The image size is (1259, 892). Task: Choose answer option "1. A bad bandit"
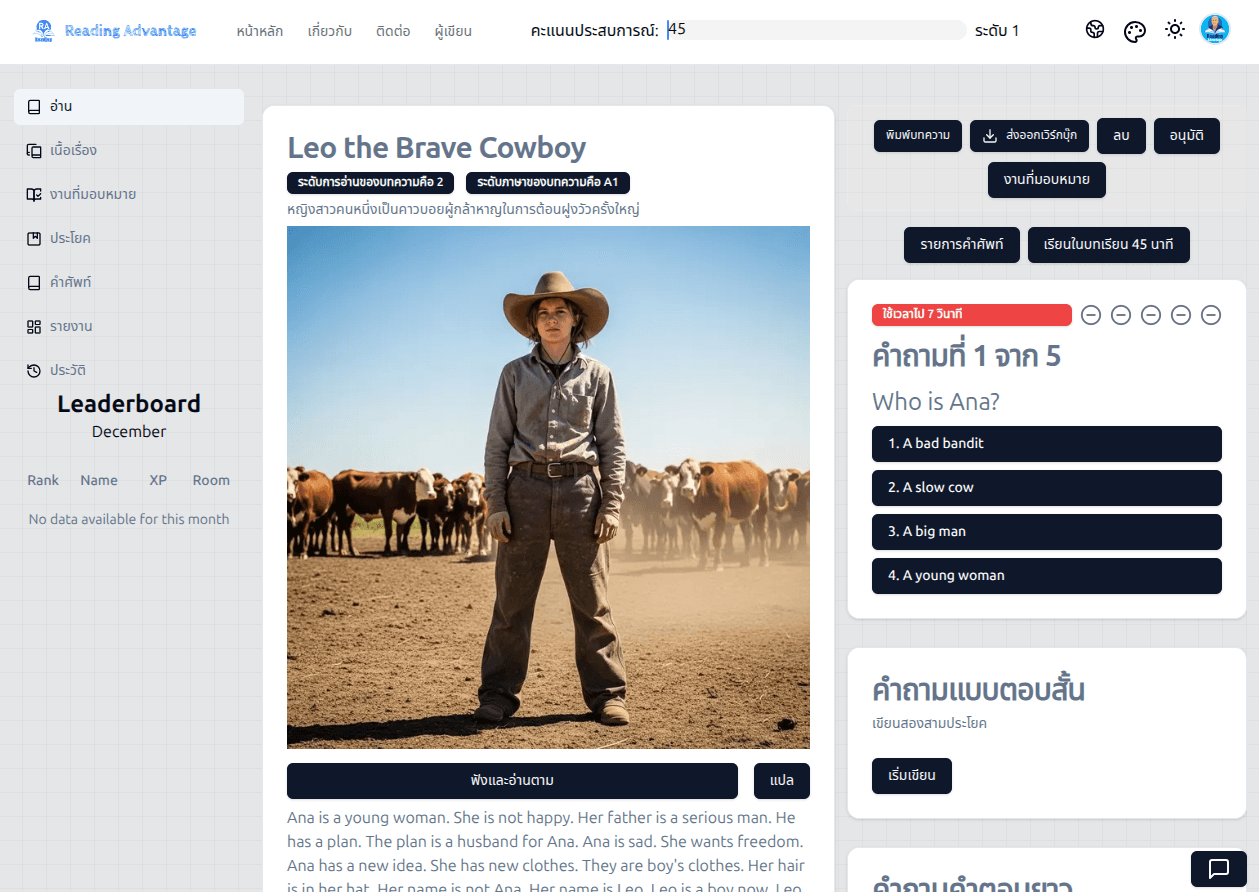coord(1046,444)
